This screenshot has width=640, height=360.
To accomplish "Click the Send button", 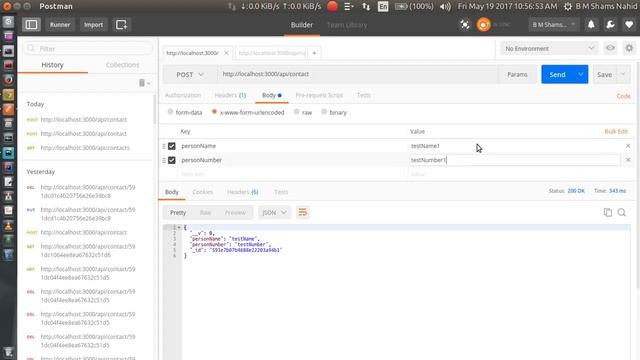I will point(557,74).
